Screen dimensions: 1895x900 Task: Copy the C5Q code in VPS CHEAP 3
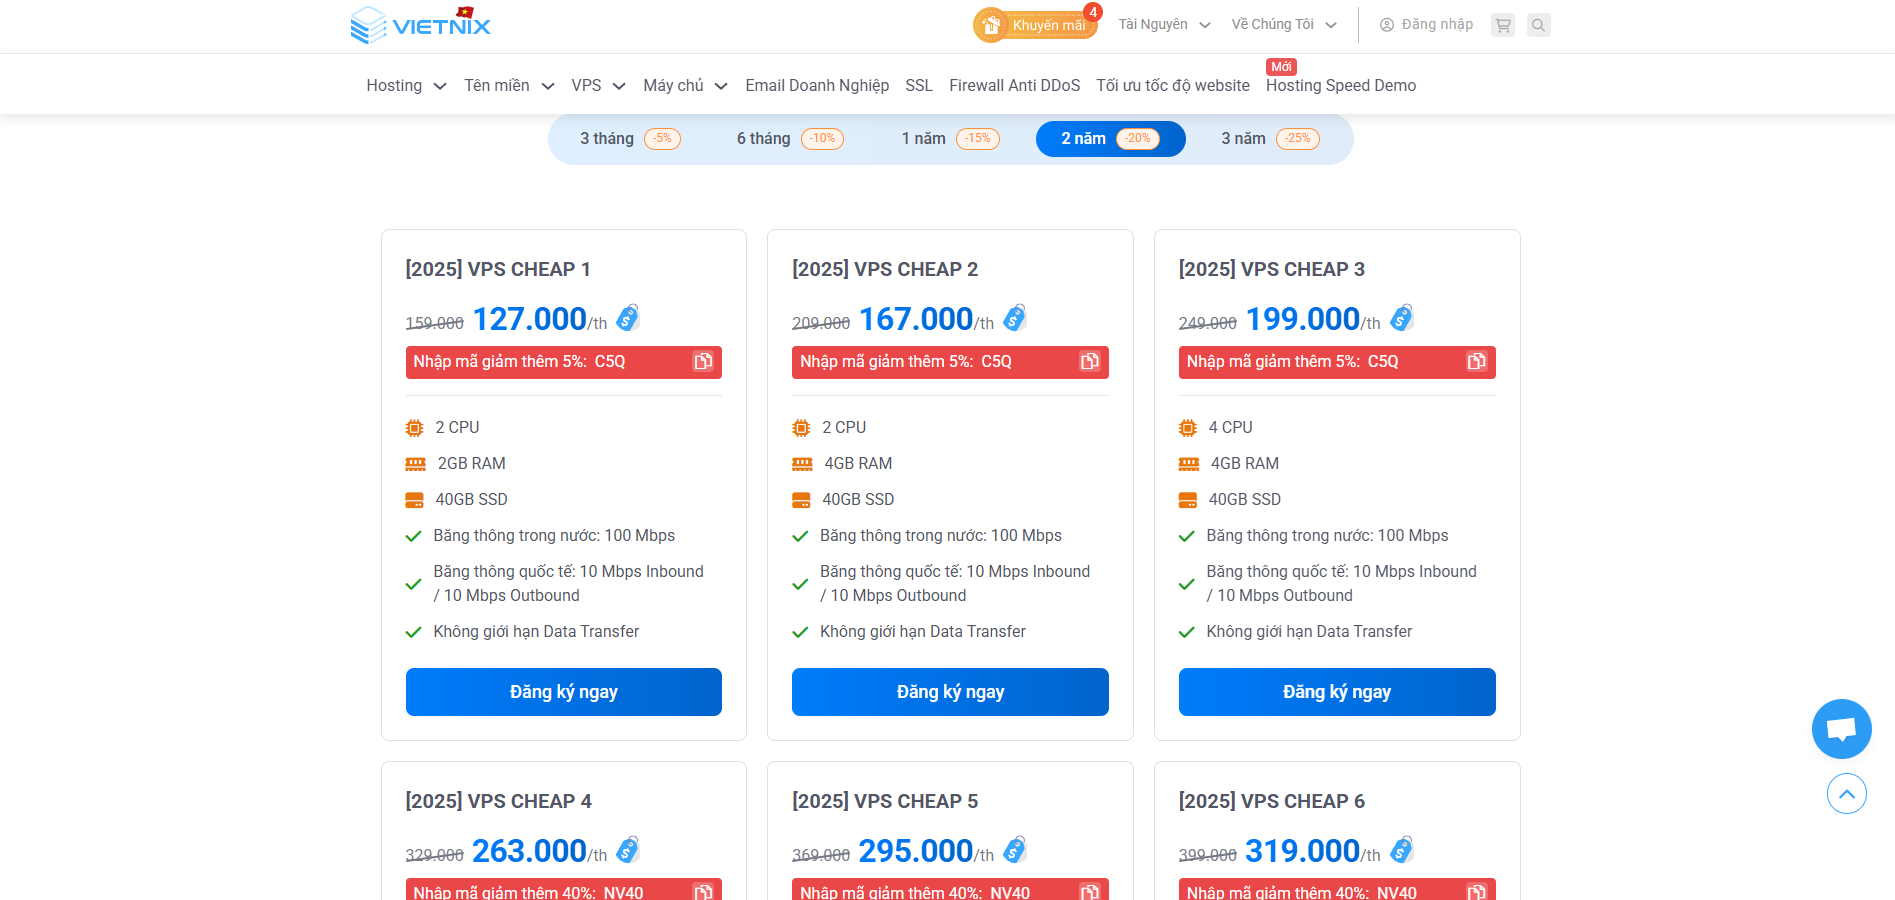click(1476, 362)
